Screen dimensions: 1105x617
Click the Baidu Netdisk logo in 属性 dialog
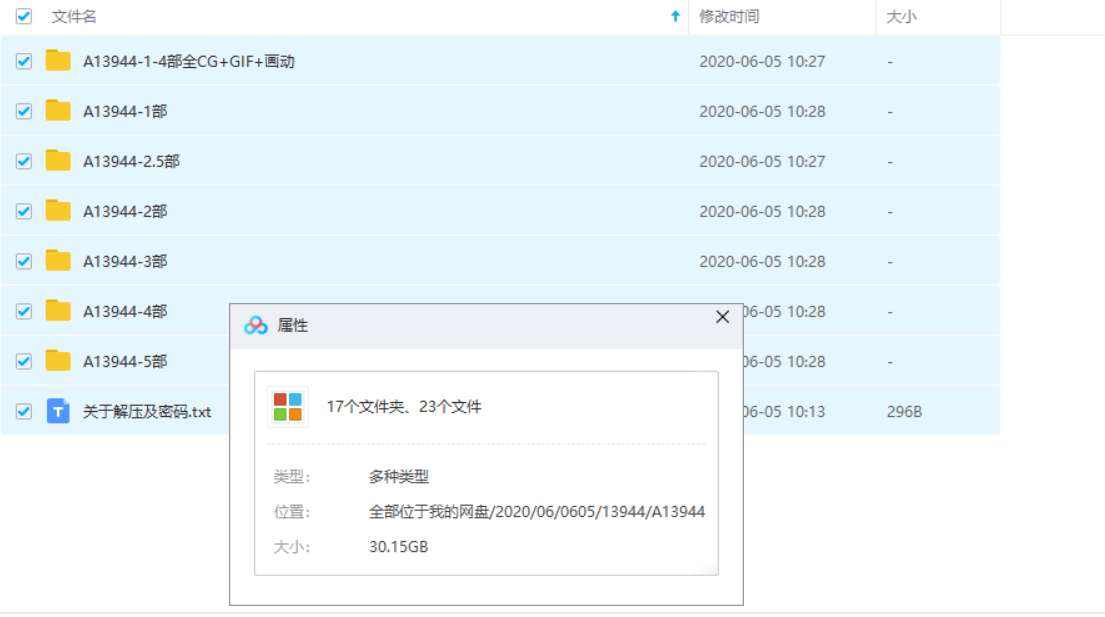[256, 326]
